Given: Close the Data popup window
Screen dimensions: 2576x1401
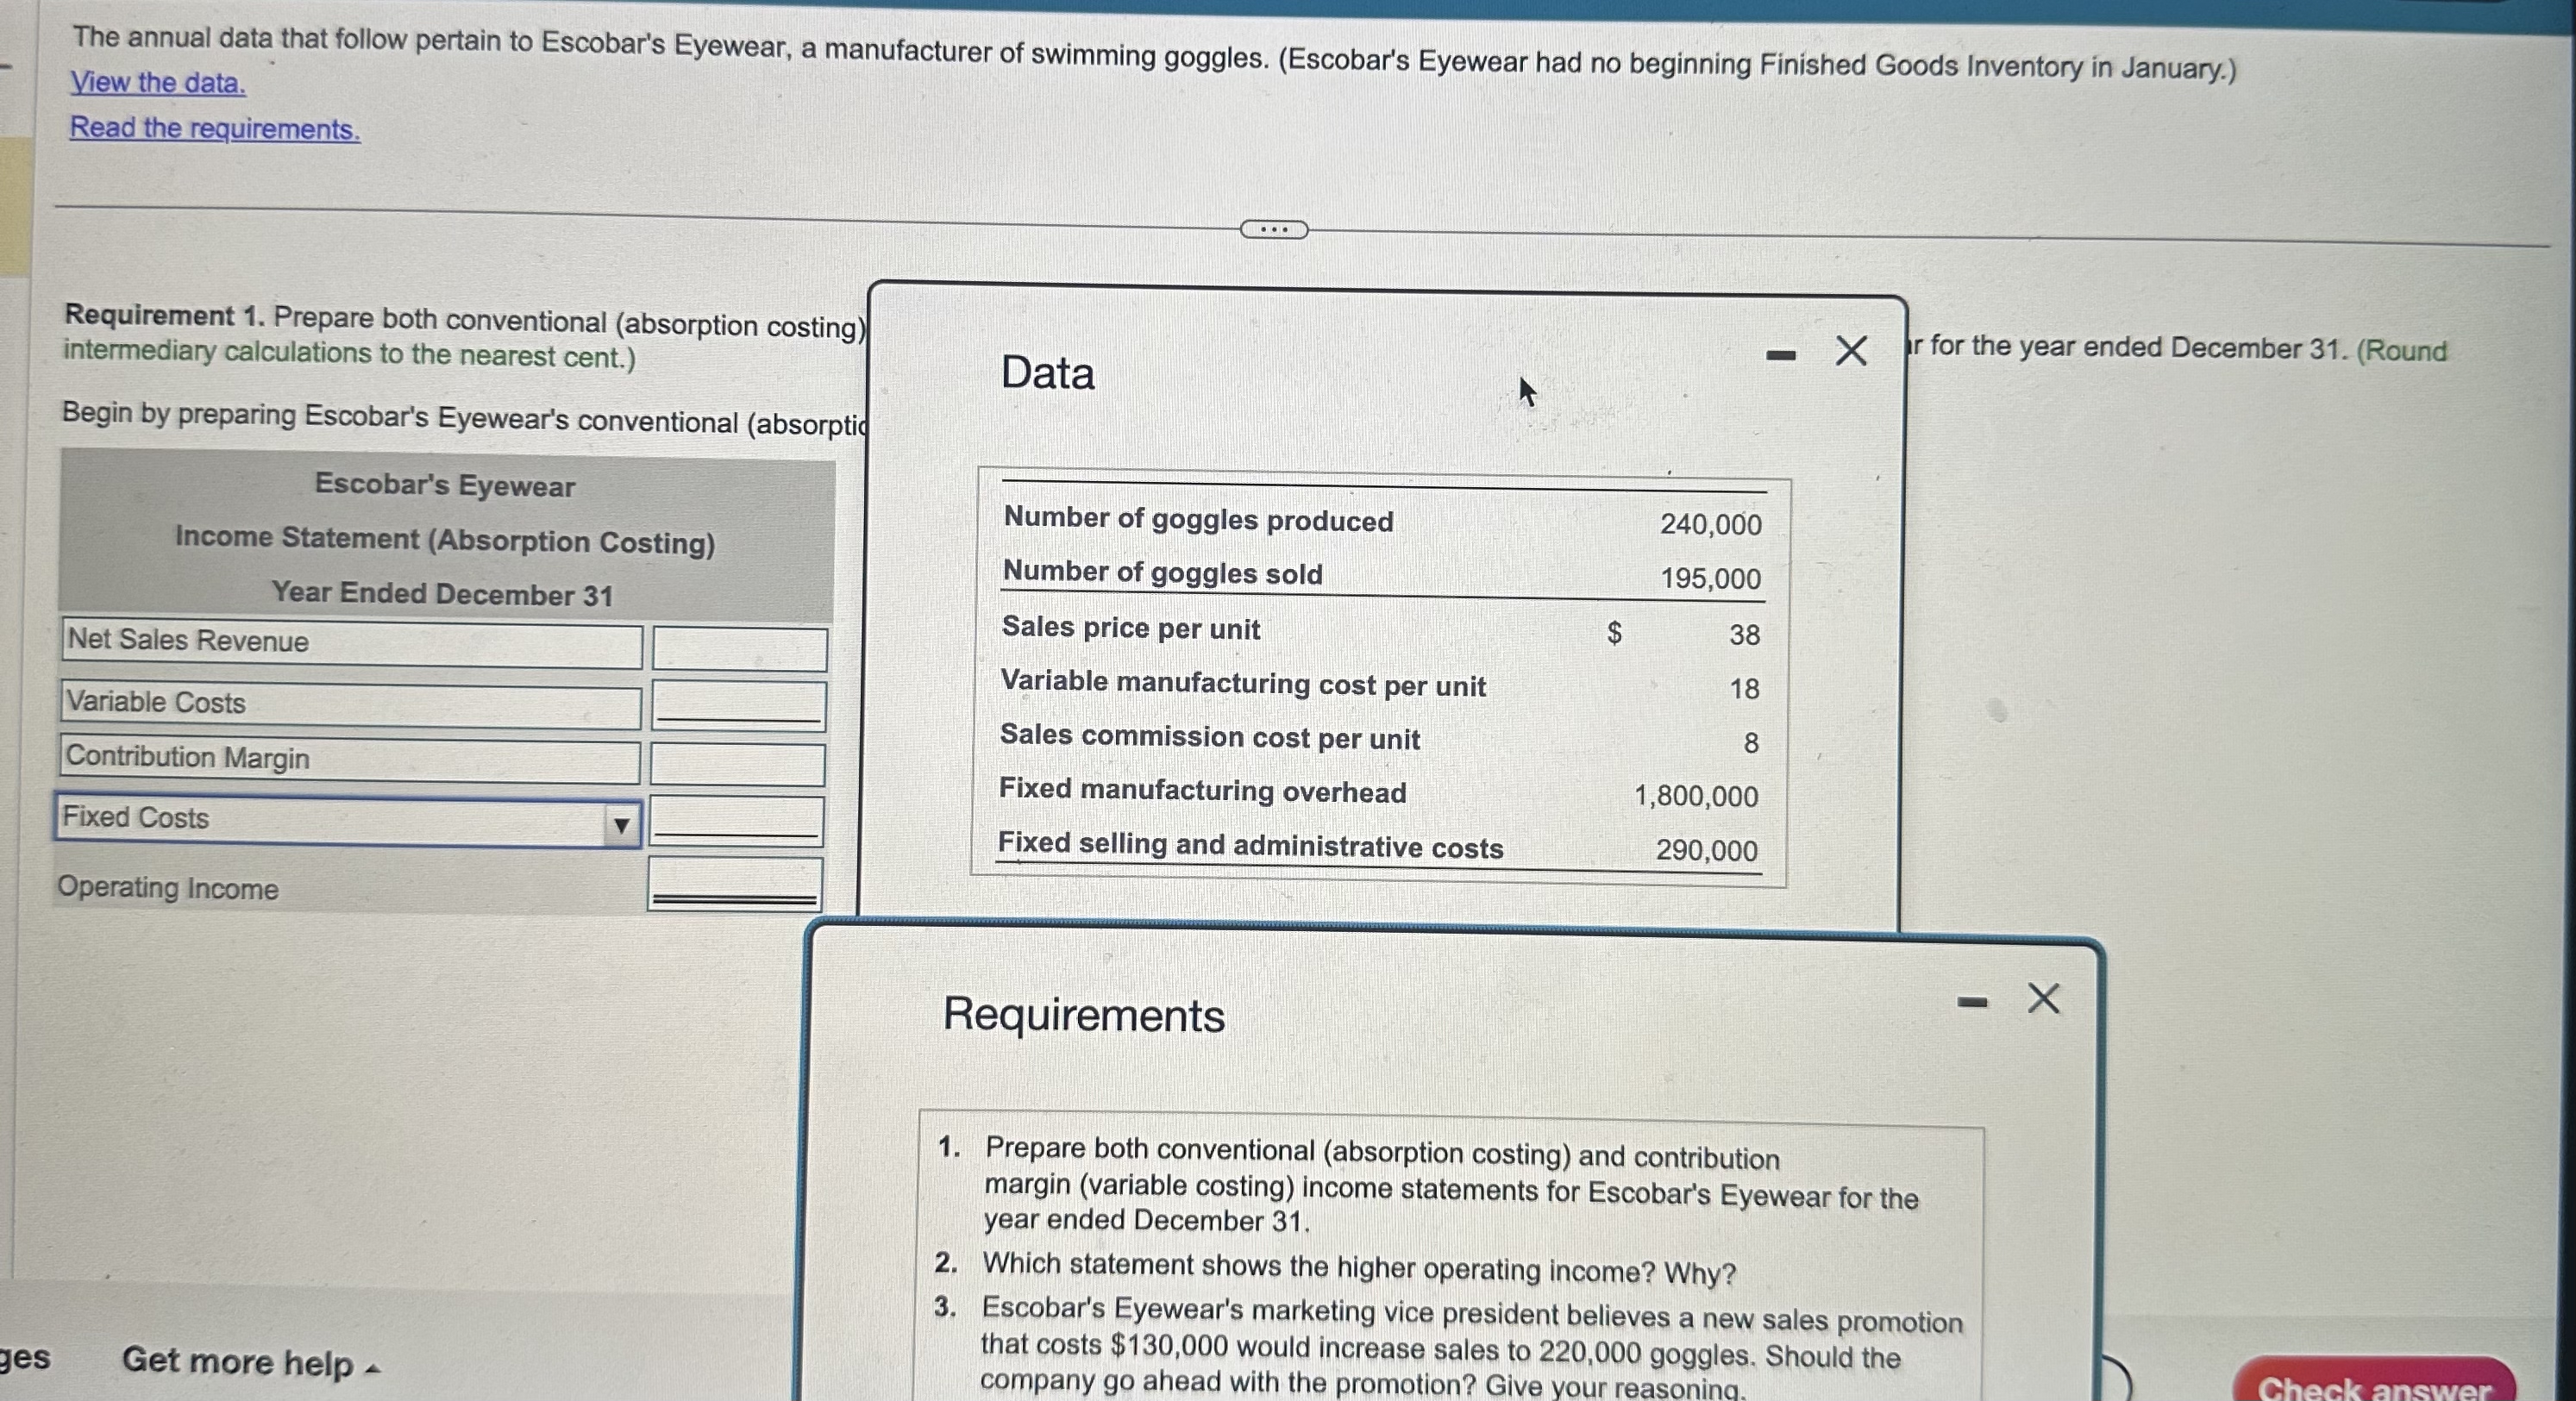Looking at the screenshot, I should (1851, 351).
